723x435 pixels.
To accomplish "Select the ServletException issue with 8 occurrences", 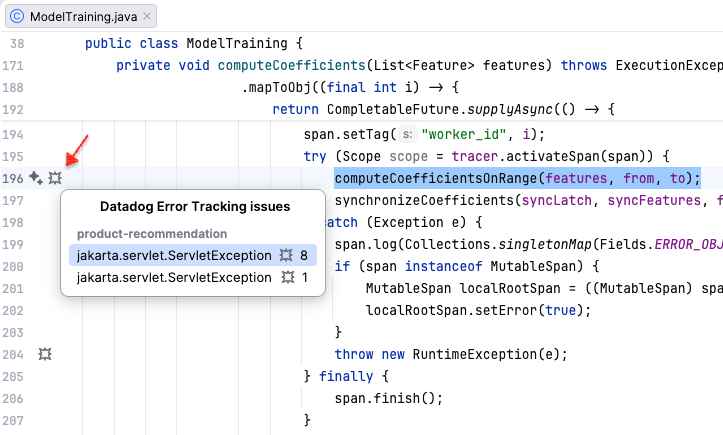I will coord(175,255).
